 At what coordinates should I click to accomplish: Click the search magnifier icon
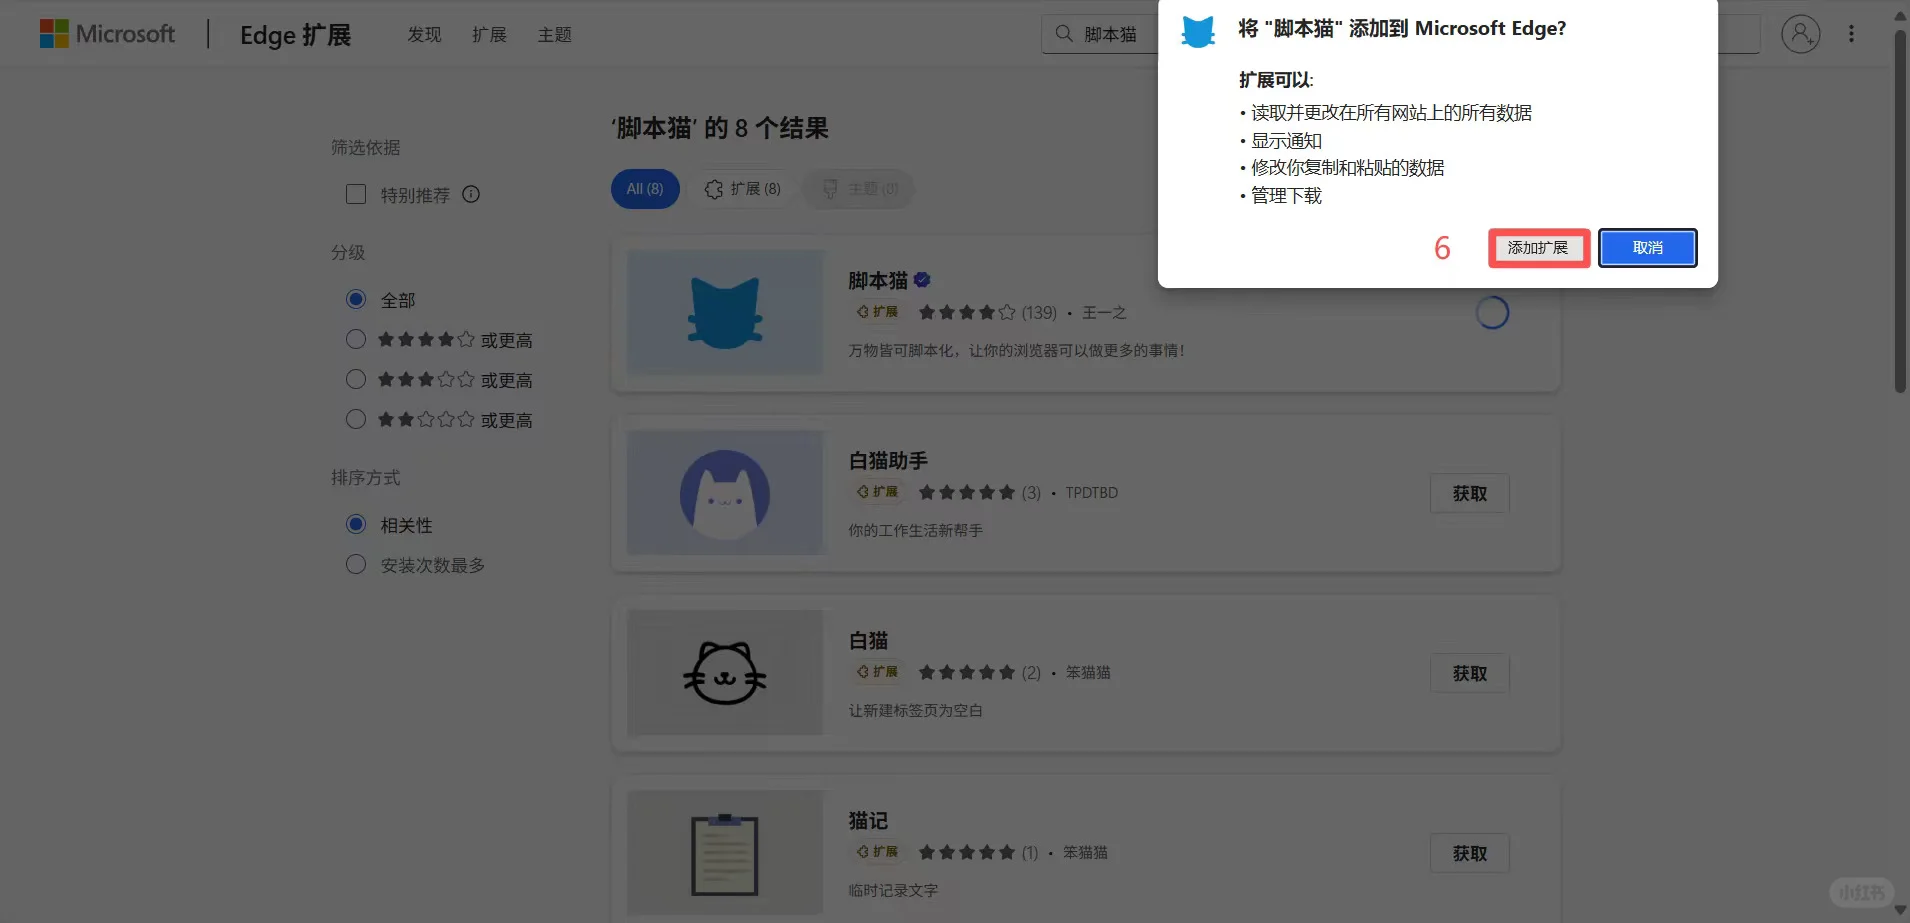pyautogui.click(x=1062, y=33)
